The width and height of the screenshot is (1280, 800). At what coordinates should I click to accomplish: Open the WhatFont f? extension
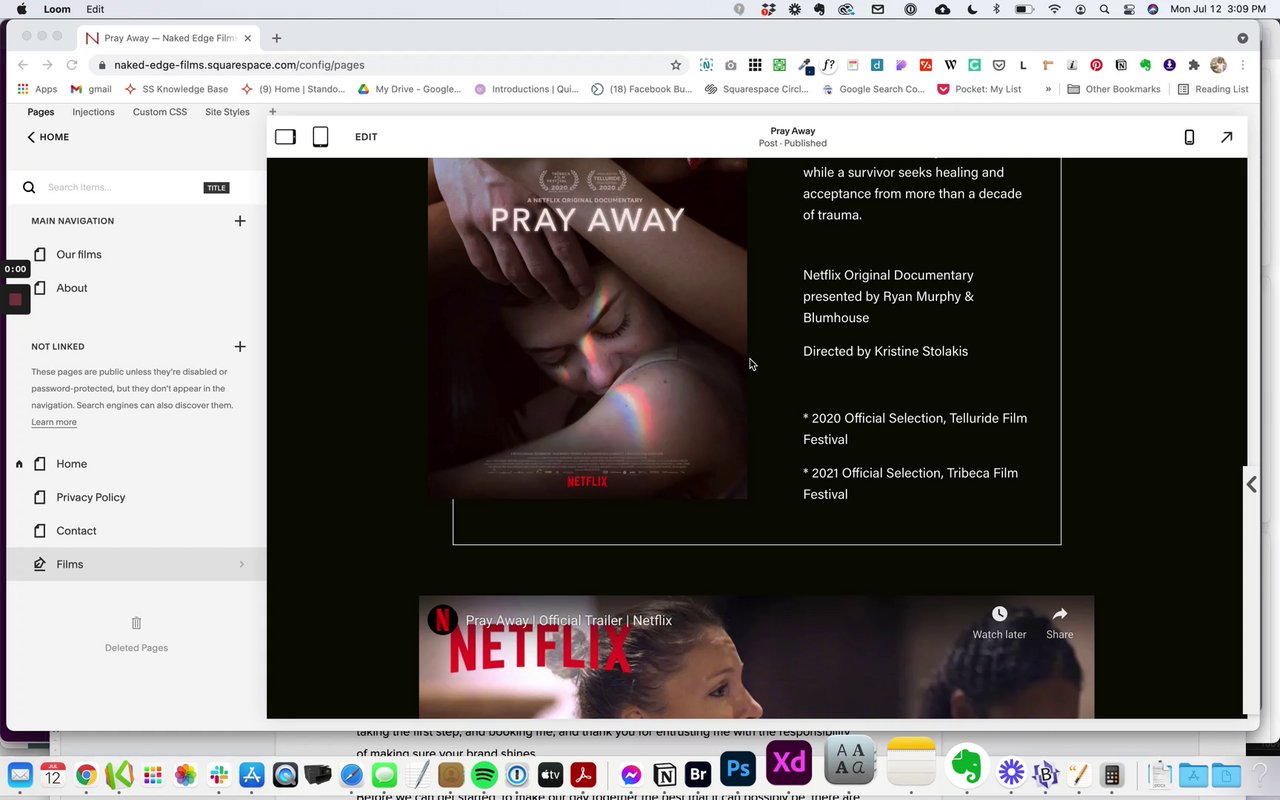(829, 65)
